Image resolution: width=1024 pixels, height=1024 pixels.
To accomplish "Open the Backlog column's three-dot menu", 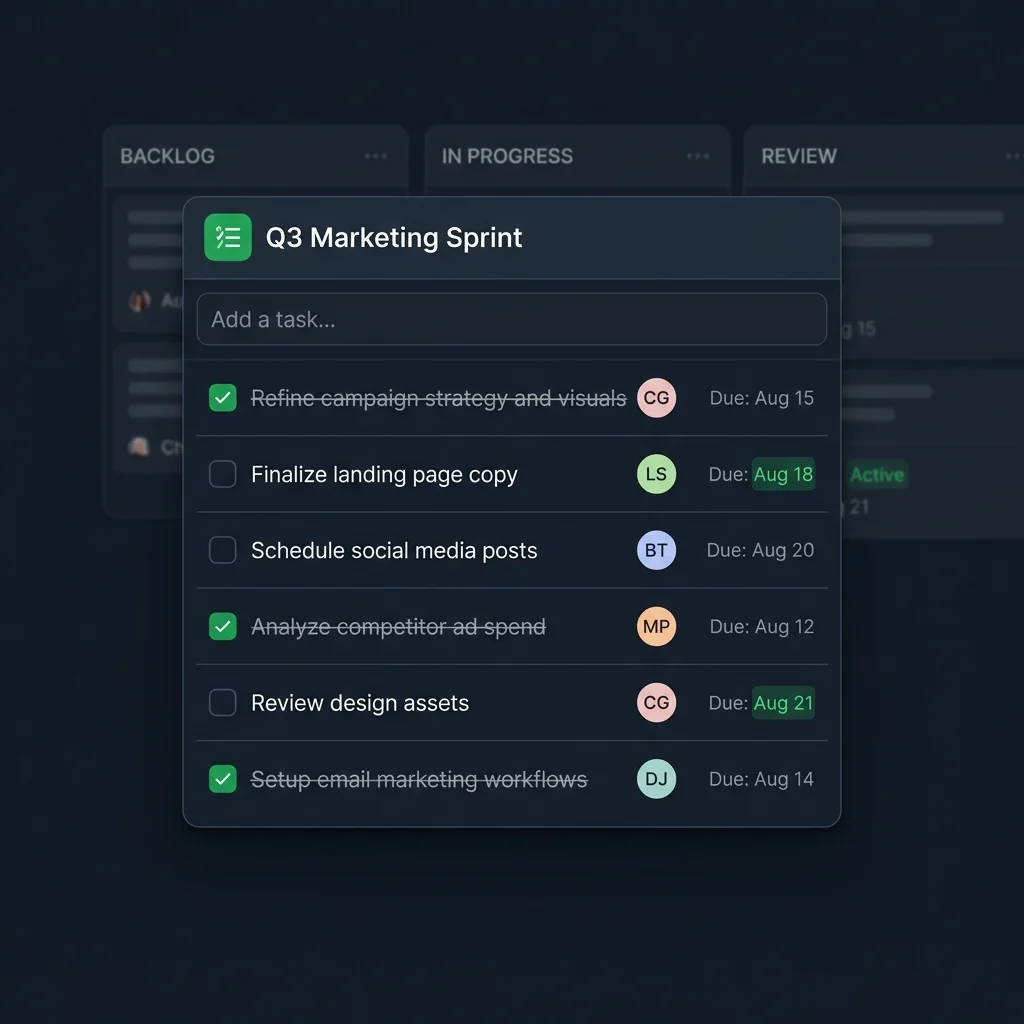I will click(376, 156).
